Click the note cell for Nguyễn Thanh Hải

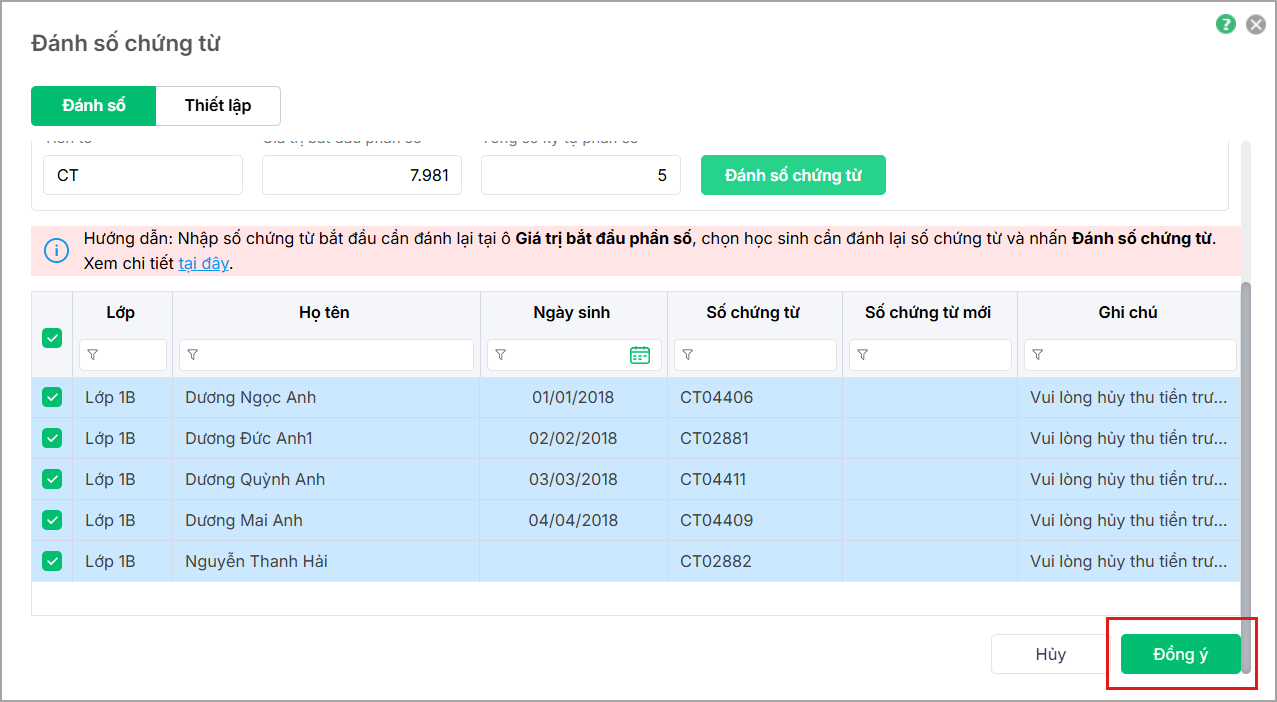point(1129,561)
